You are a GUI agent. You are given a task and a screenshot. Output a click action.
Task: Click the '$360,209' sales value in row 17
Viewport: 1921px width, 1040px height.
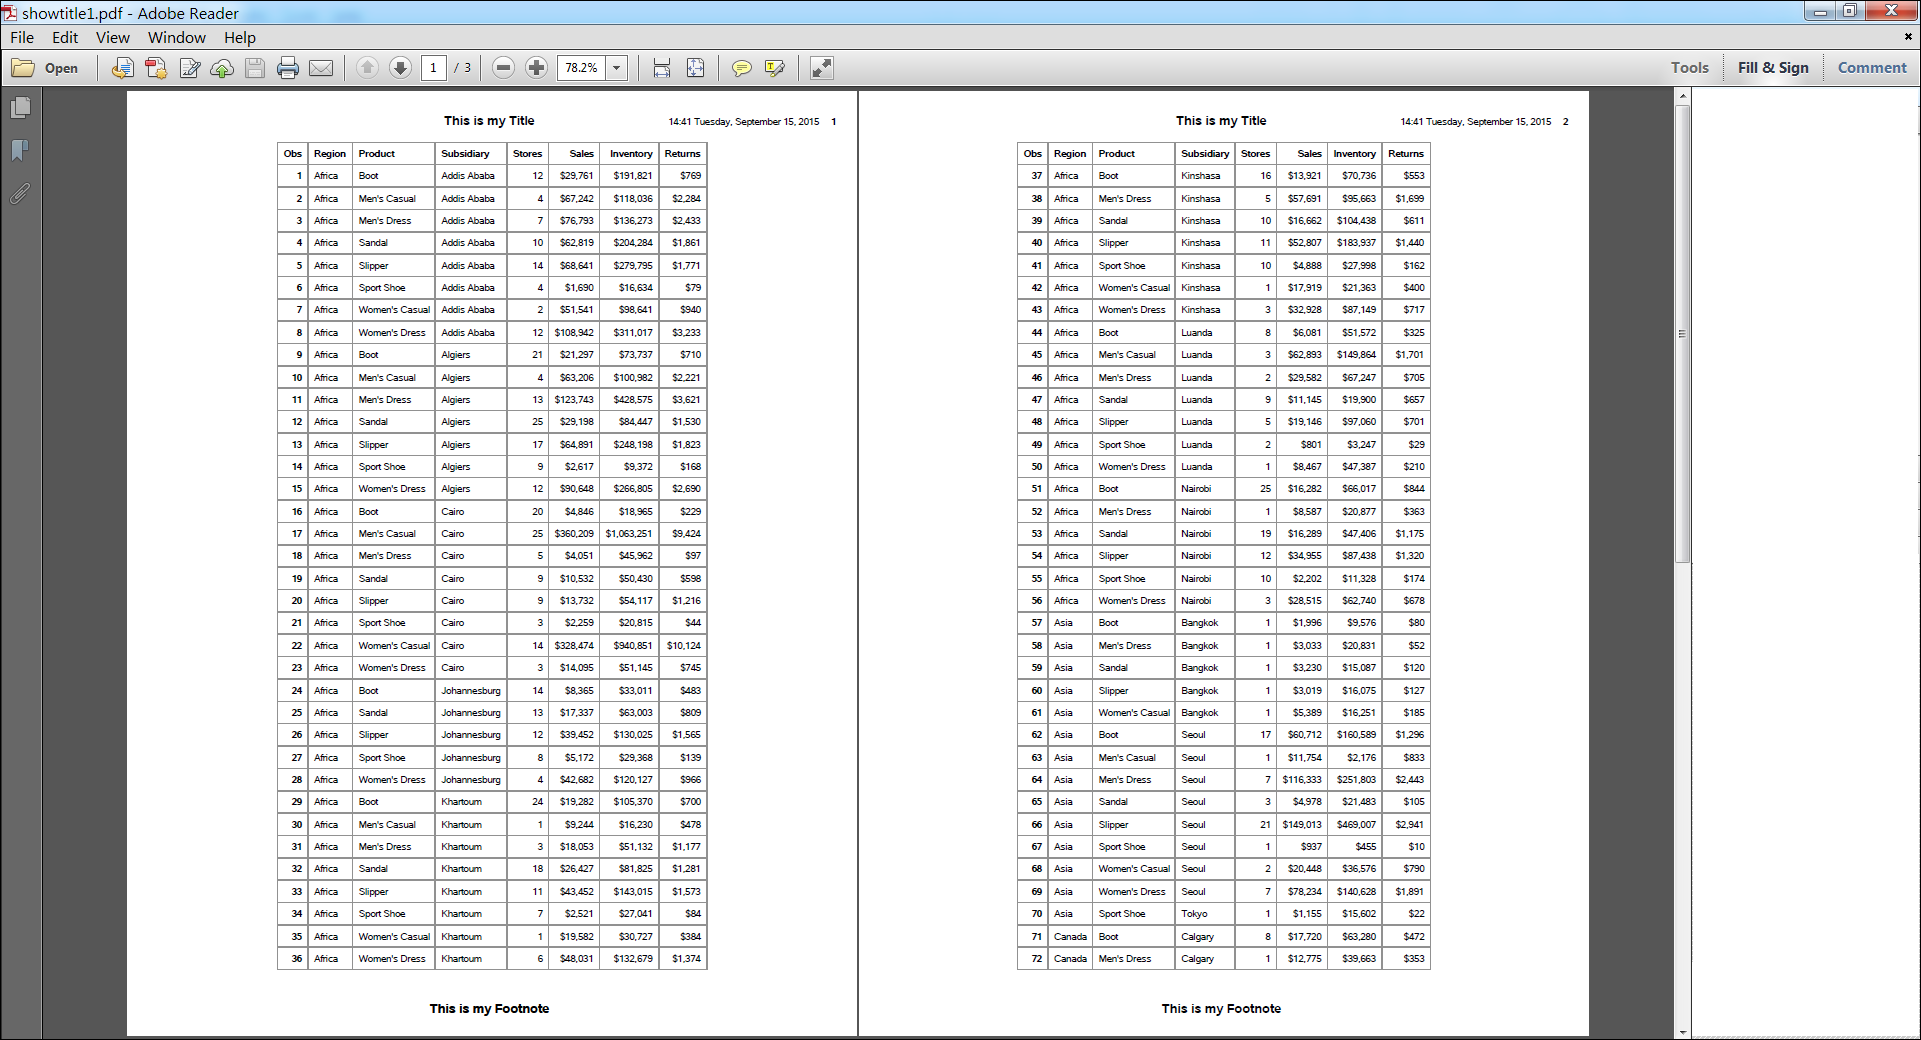point(574,534)
